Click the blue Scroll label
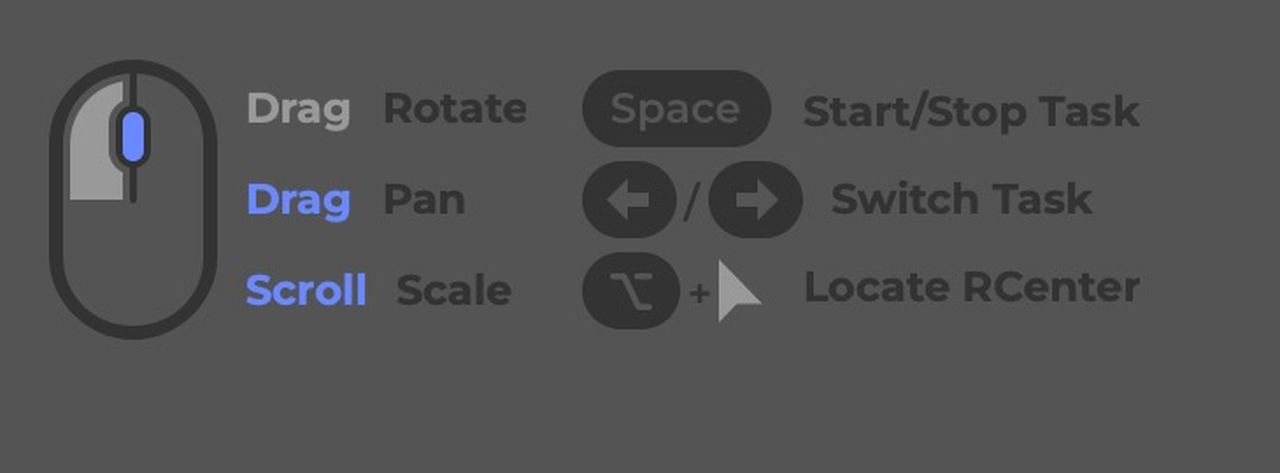Screen dimensions: 1280x473 tap(306, 291)
